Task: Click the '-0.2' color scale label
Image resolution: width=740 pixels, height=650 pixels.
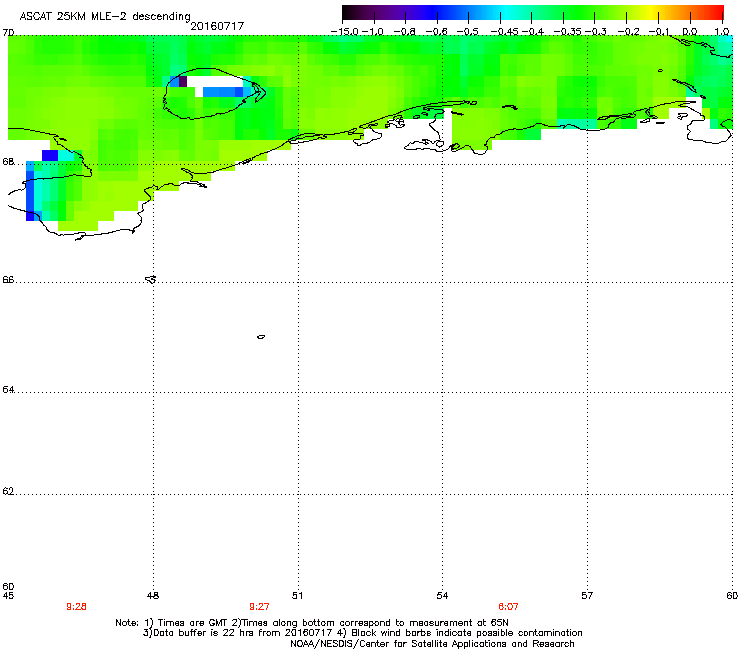Action: pyautogui.click(x=629, y=32)
